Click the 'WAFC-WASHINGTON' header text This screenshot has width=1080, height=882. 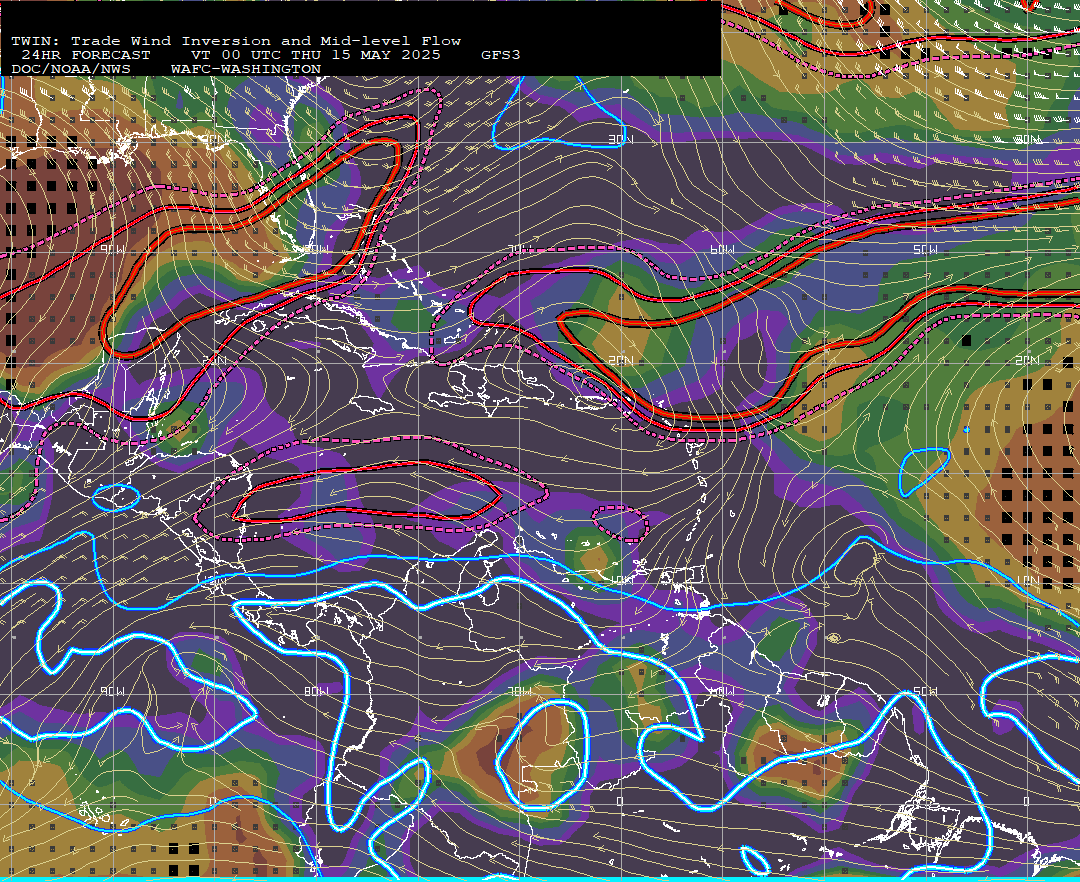click(246, 70)
